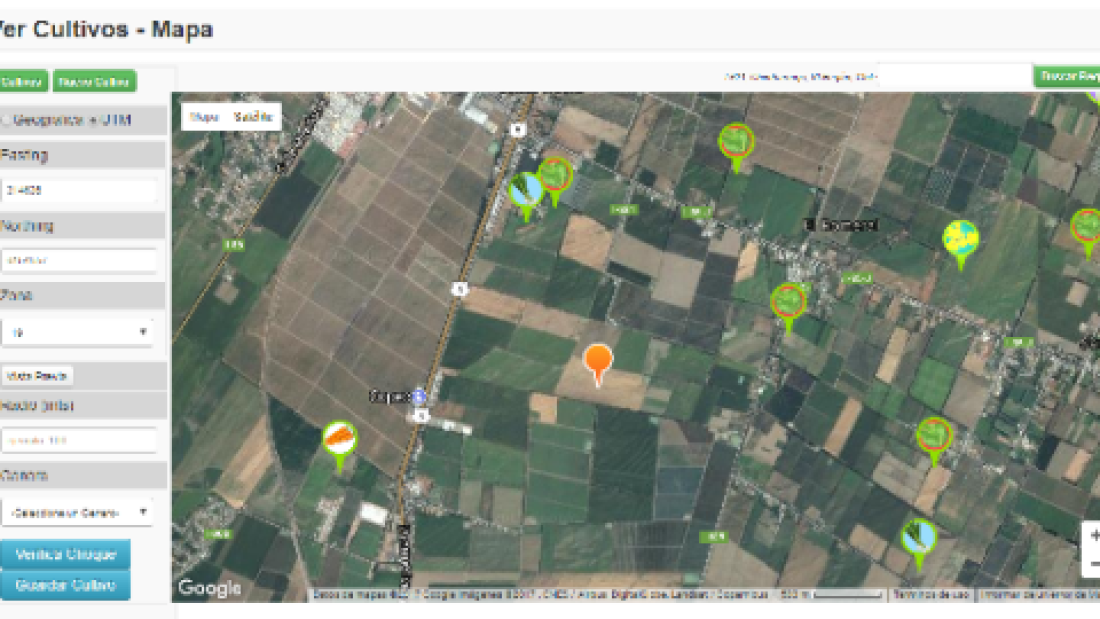Click blue crop marker near zoom controls
Image resolution: width=1100 pixels, height=619 pixels.
[918, 543]
